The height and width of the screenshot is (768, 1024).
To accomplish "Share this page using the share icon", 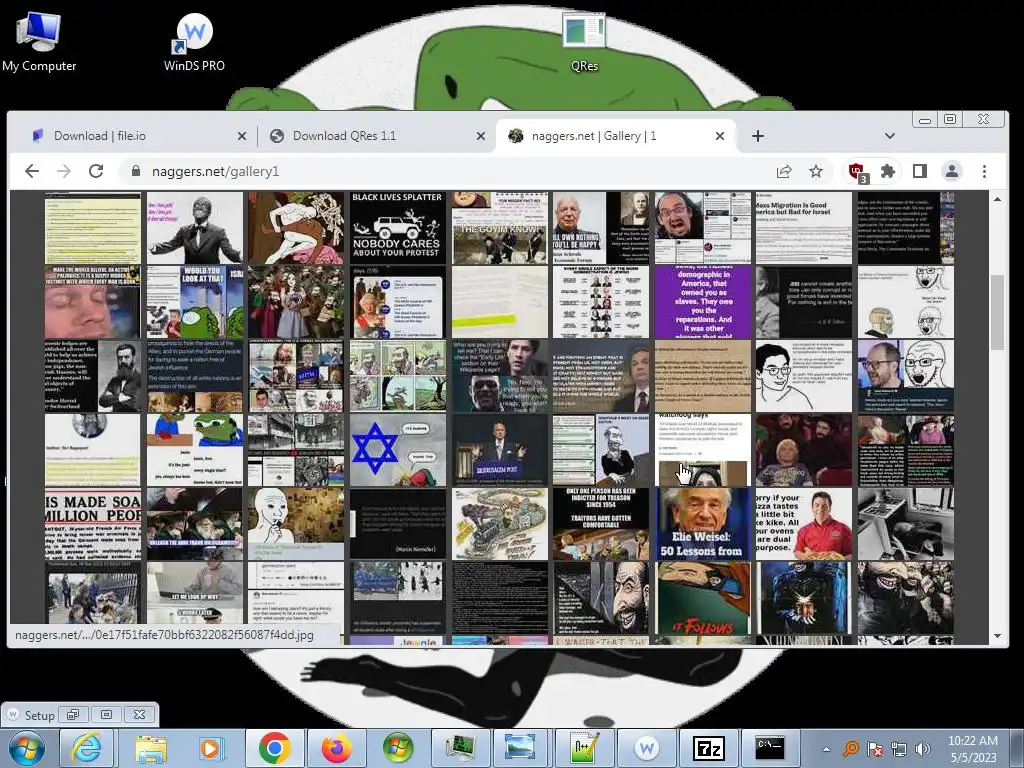I will point(784,171).
